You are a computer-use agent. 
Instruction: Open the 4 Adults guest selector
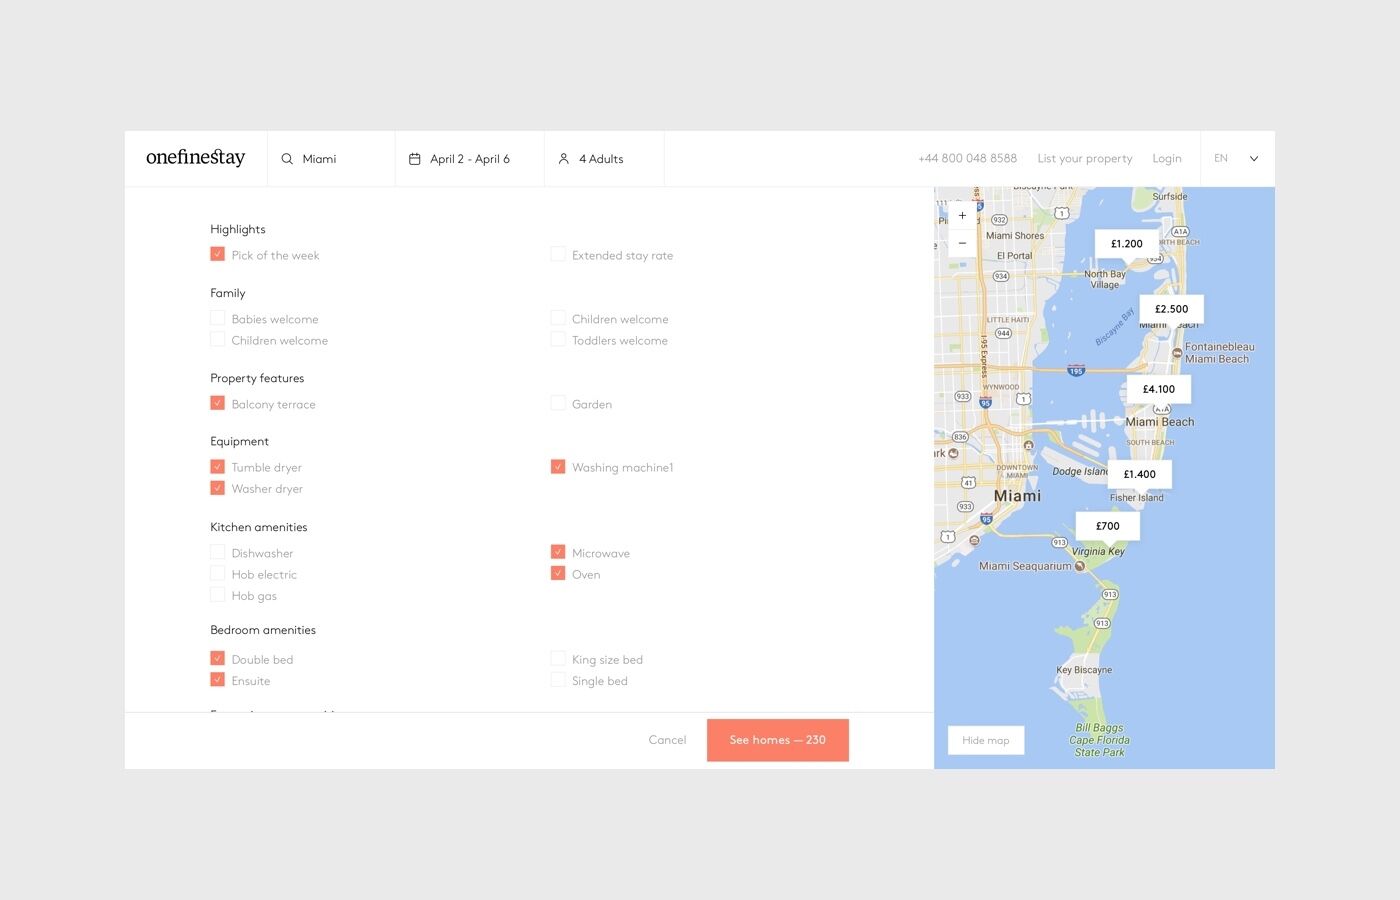click(x=601, y=159)
